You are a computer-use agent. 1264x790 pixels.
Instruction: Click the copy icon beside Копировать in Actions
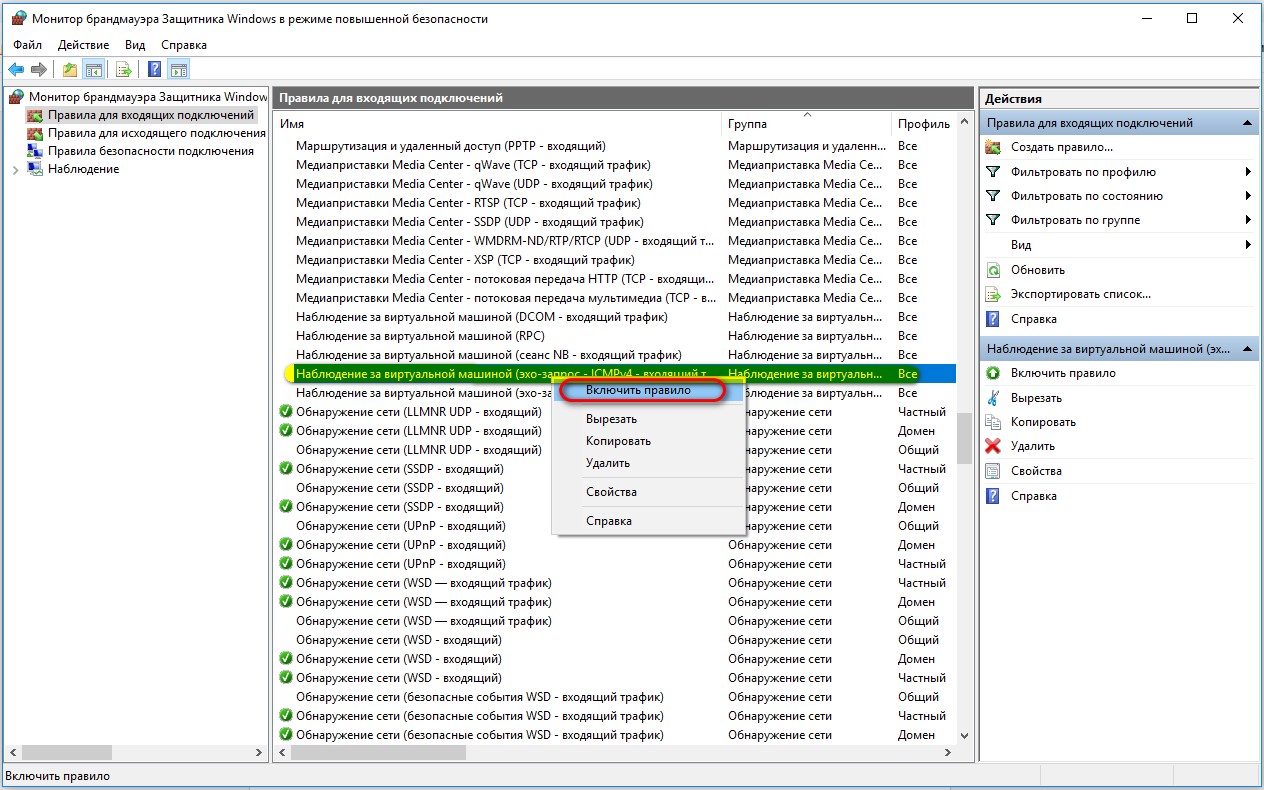[993, 422]
